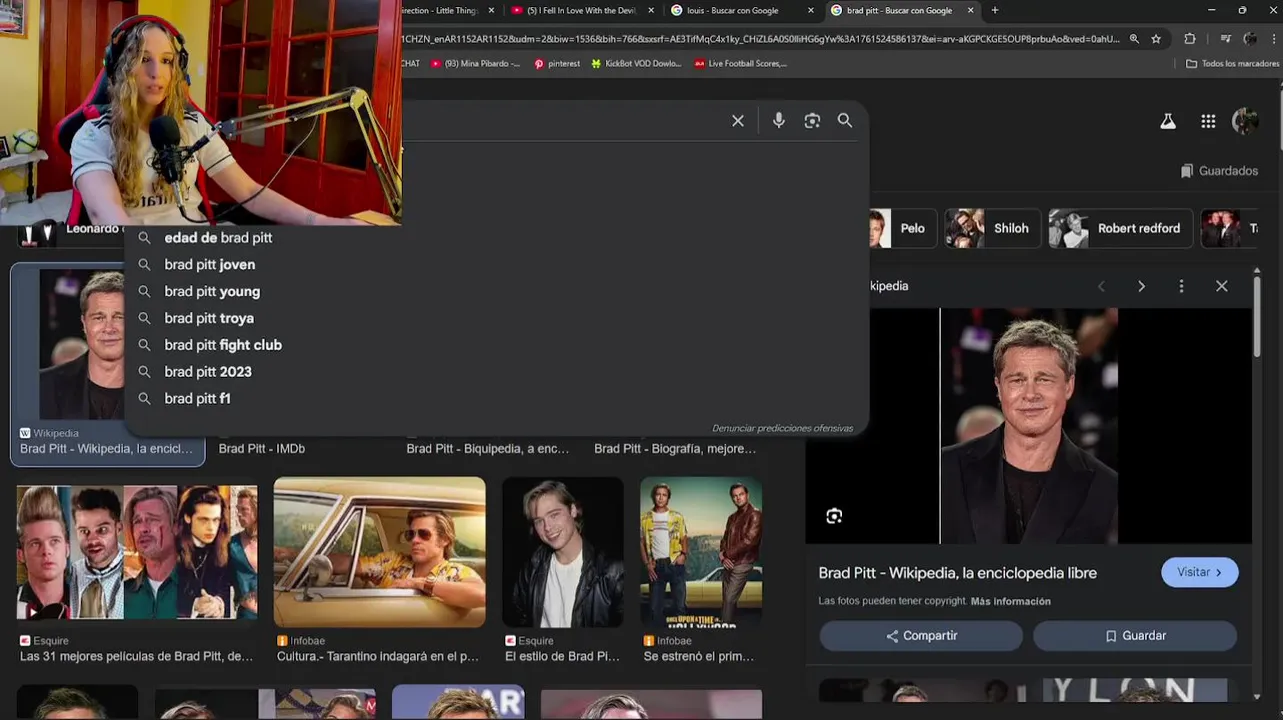Open a new browser tab

point(994,11)
